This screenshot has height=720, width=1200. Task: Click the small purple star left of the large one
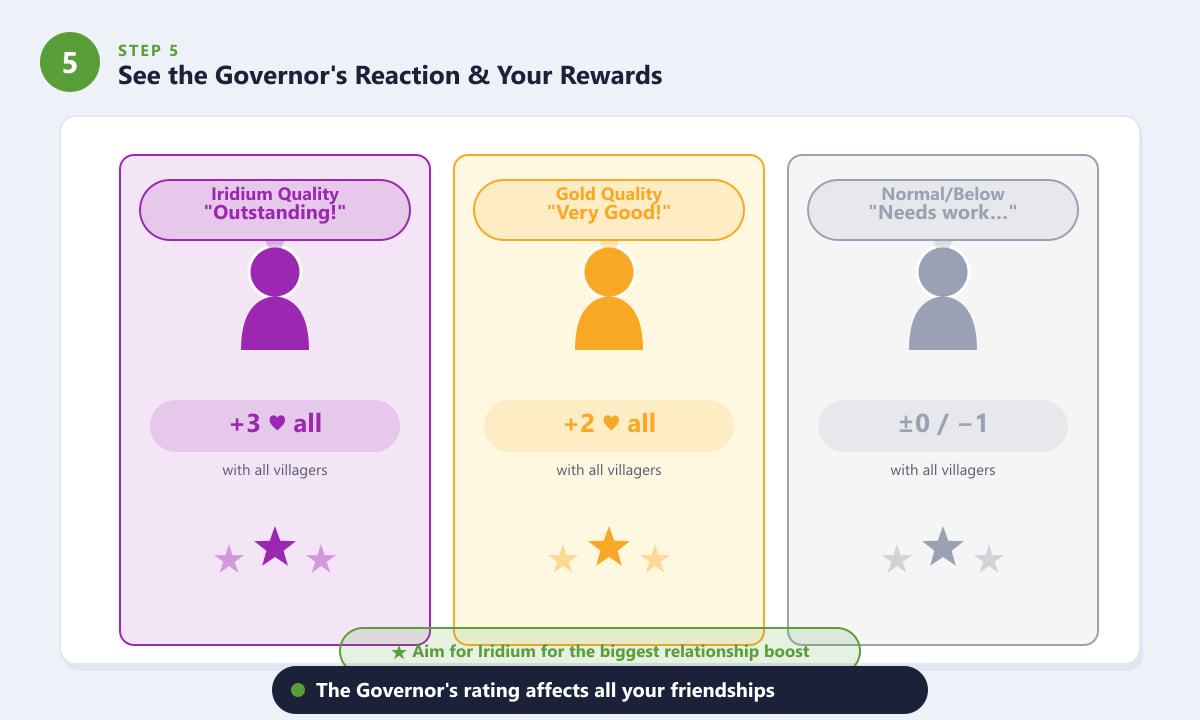229,559
